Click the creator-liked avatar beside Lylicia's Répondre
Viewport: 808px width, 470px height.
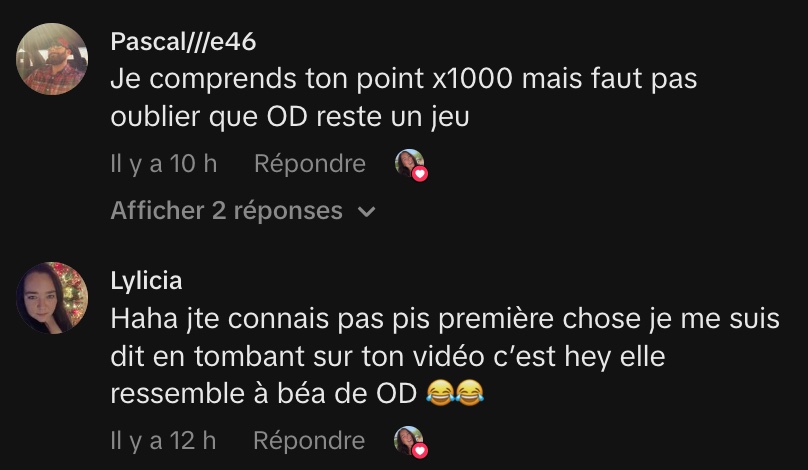click(x=409, y=440)
